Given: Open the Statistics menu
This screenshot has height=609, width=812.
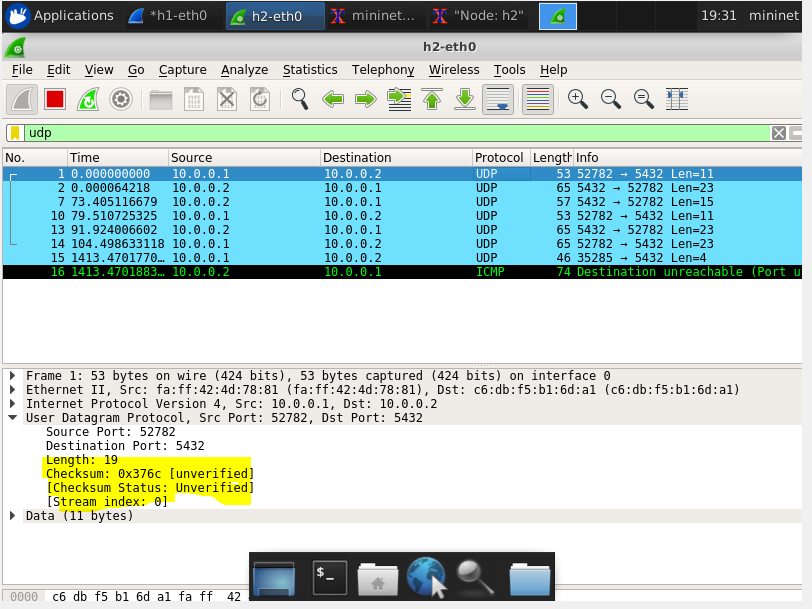Looking at the screenshot, I should [310, 70].
